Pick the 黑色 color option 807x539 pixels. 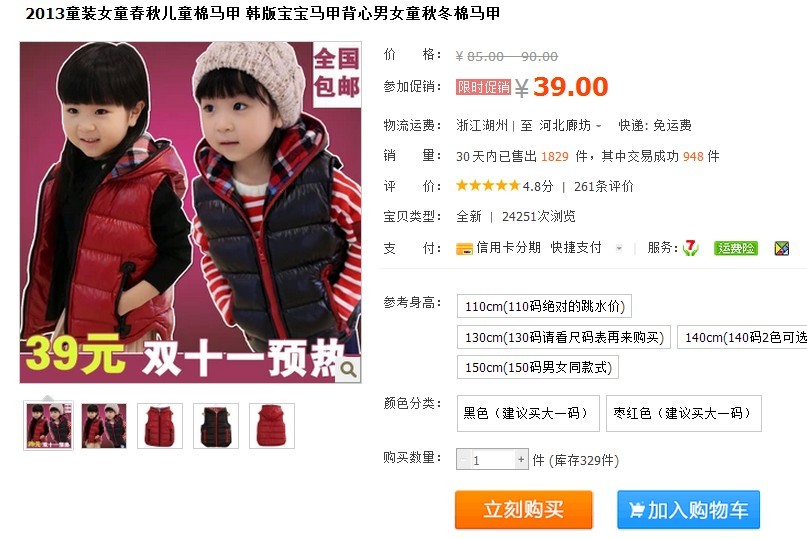pos(528,413)
